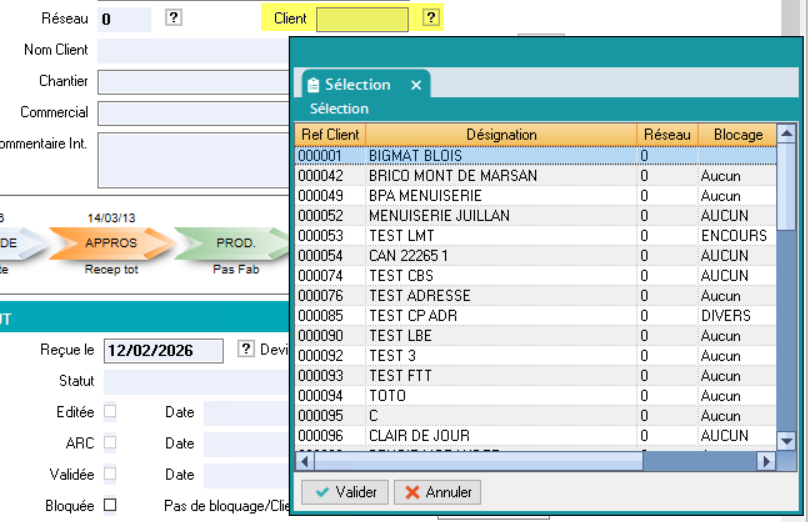Click the Chantier input field
808x522 pixels.
(194, 82)
